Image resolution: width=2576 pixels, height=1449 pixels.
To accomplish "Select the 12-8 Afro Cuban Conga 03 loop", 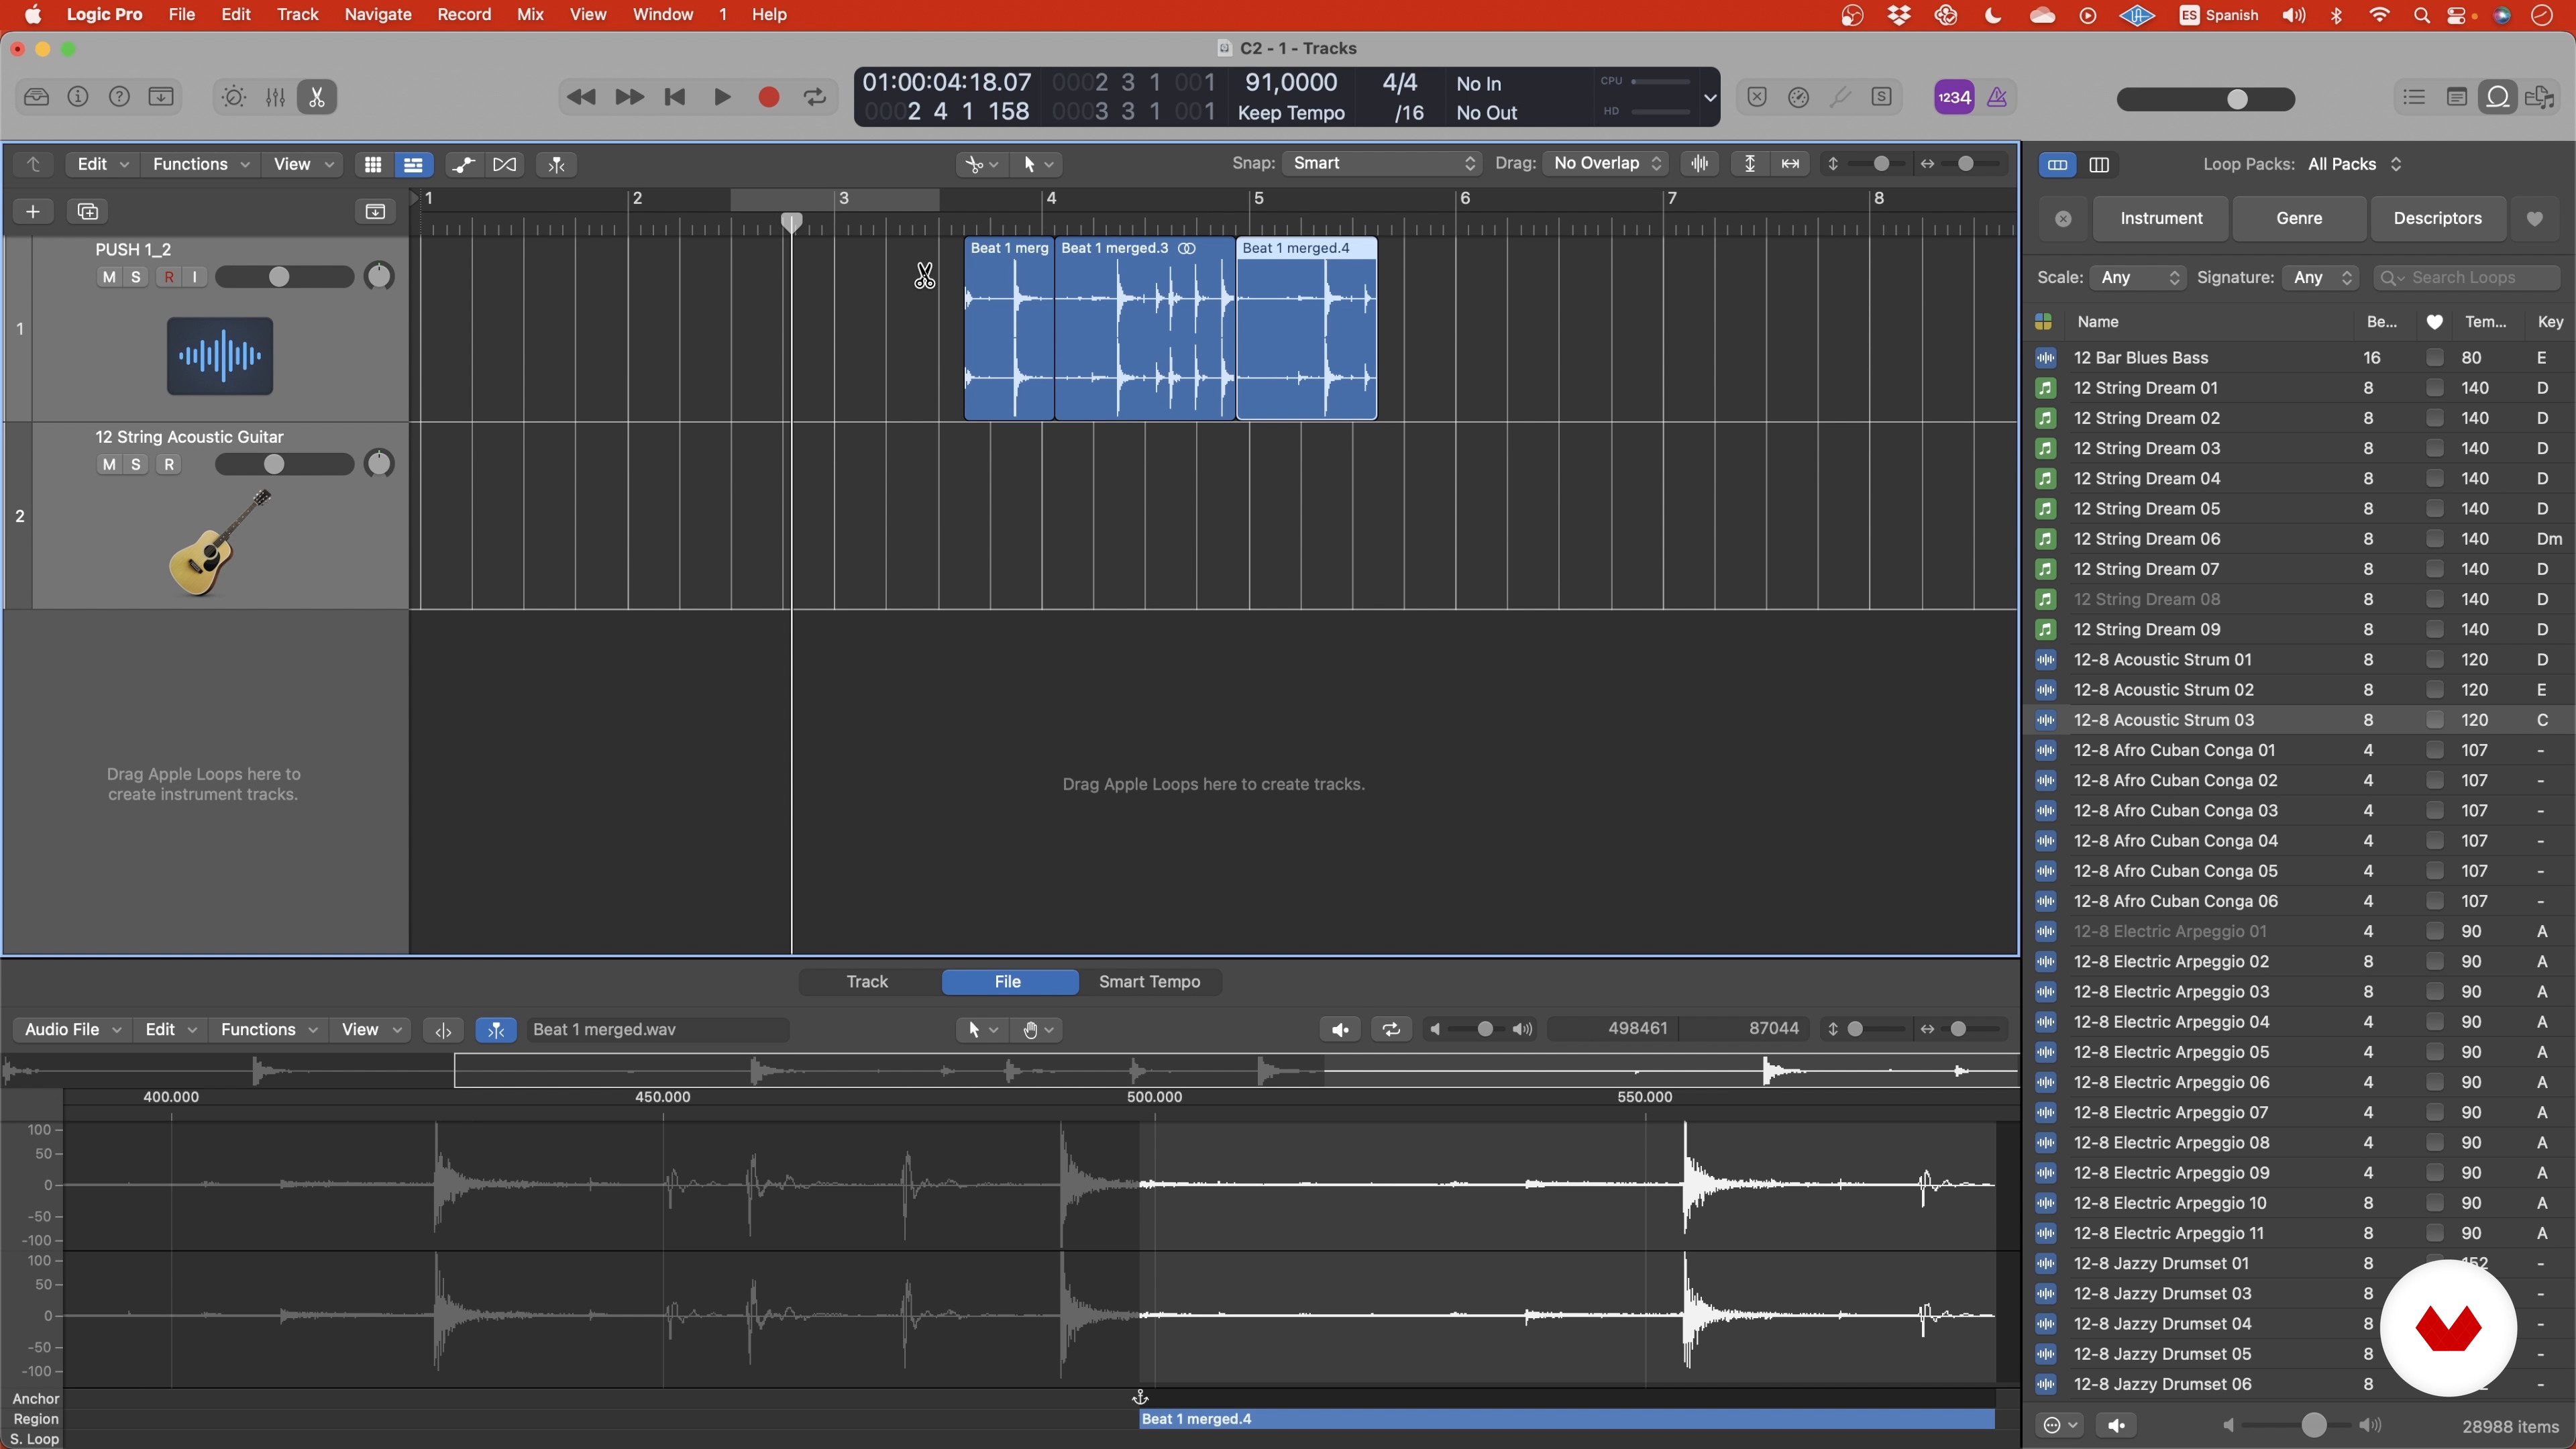I will tap(2300, 810).
